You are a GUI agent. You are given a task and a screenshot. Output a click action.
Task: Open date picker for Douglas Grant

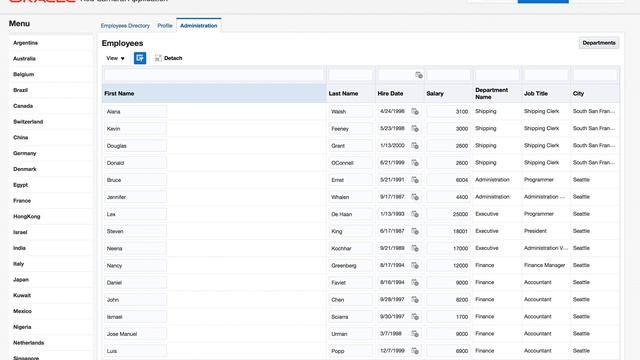[415, 146]
